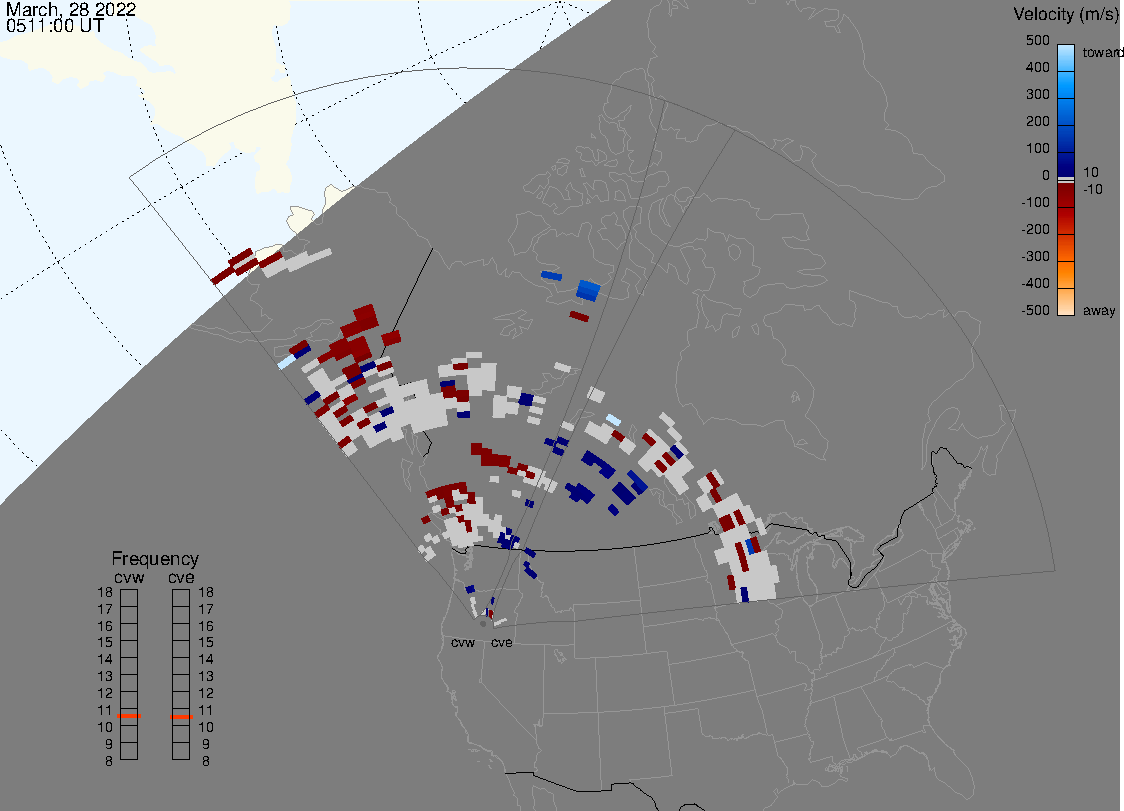Select the 300 velocity tick label
The height and width of the screenshot is (811, 1124).
[1037, 95]
